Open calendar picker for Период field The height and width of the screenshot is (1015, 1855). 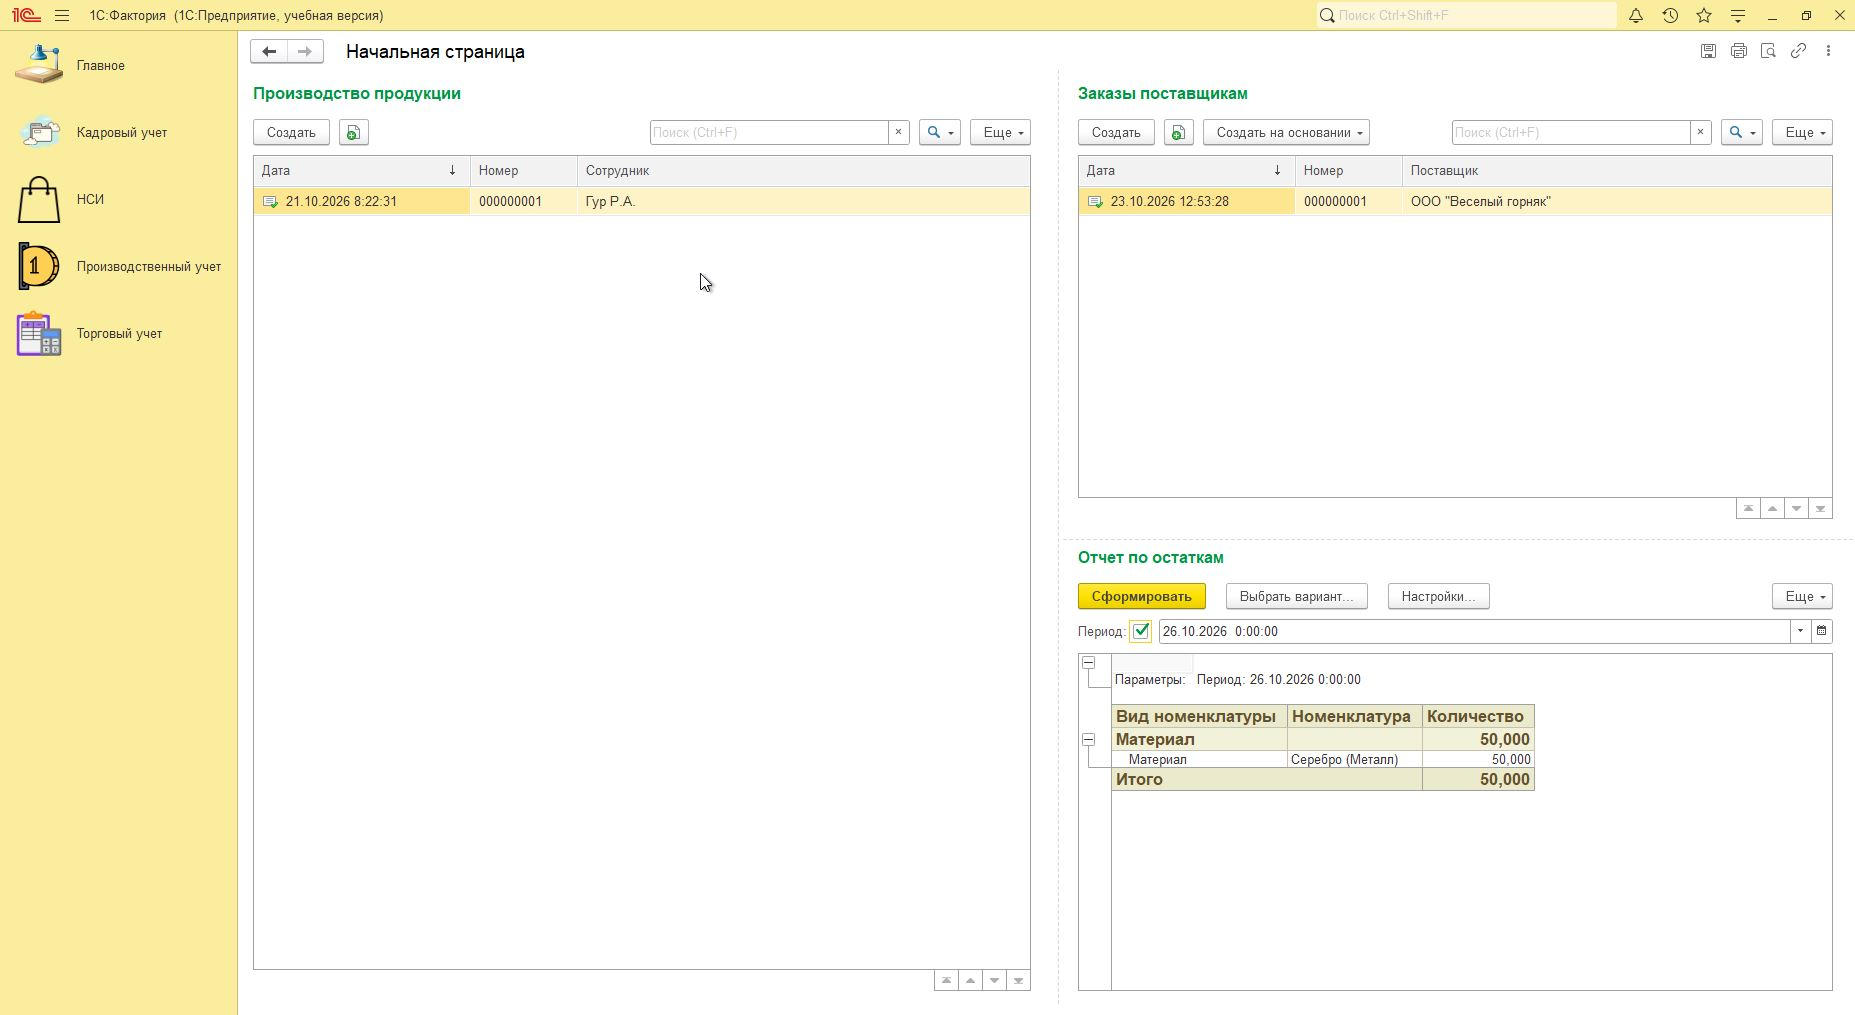(x=1822, y=631)
